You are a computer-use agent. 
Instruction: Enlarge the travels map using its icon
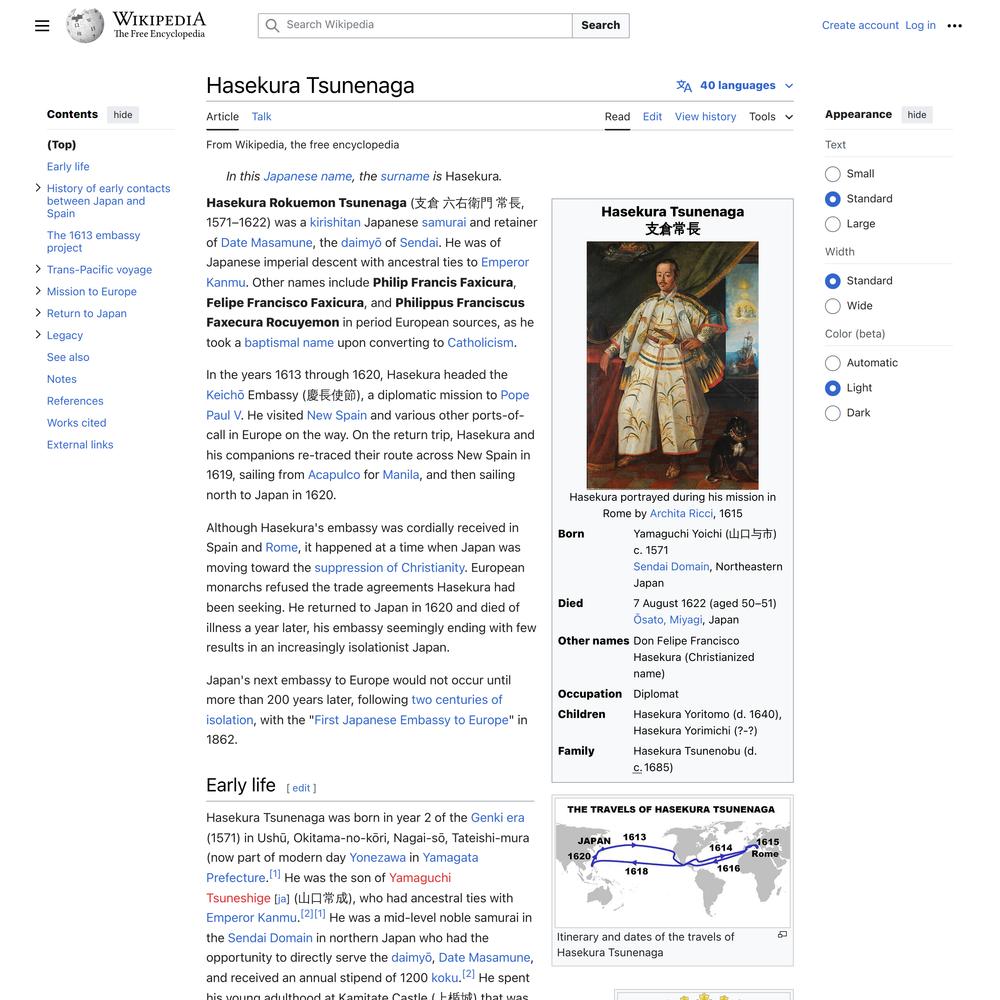pos(782,935)
